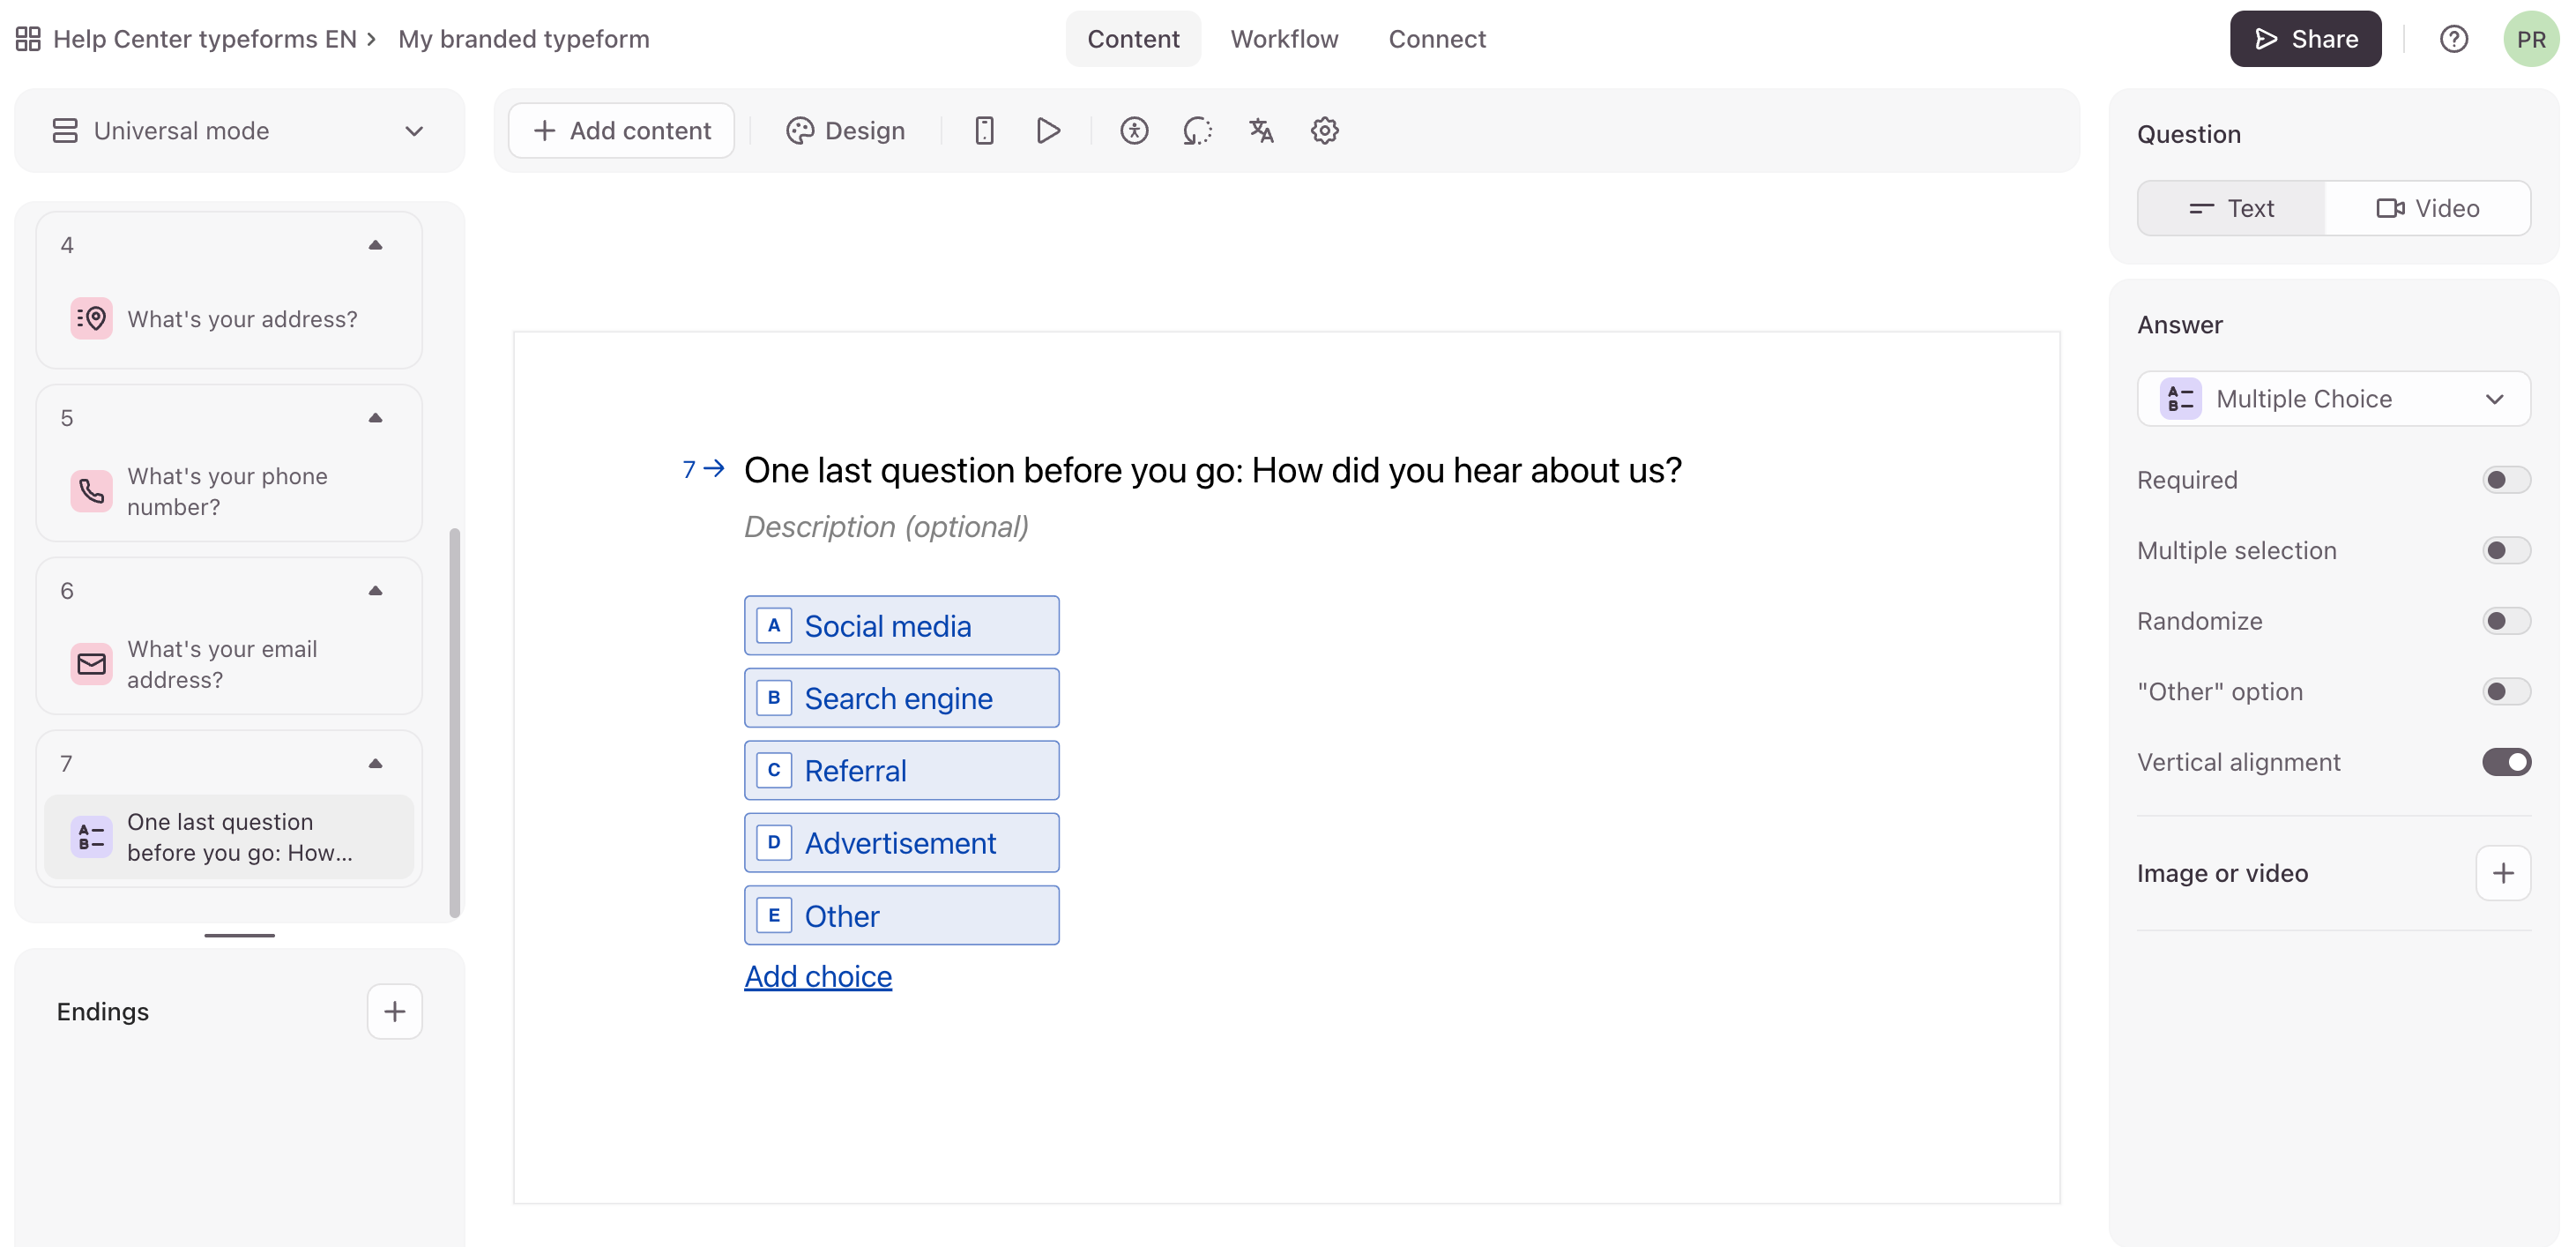Click the Add choice link
The height and width of the screenshot is (1247, 2576).
(817, 976)
